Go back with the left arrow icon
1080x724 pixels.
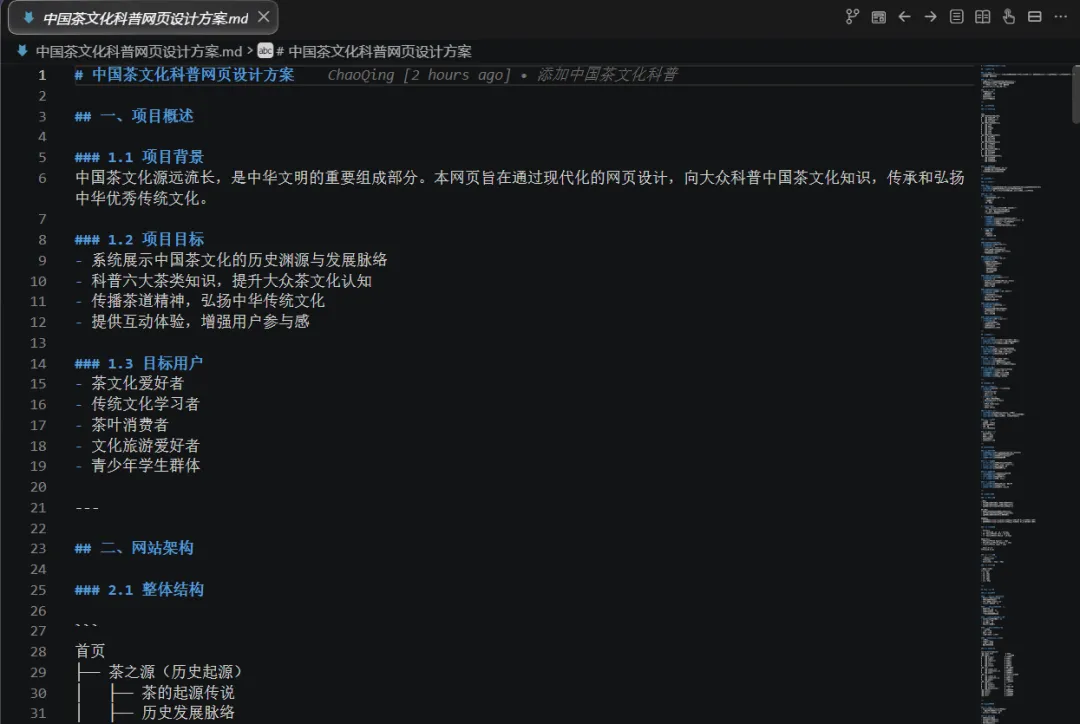pos(904,17)
